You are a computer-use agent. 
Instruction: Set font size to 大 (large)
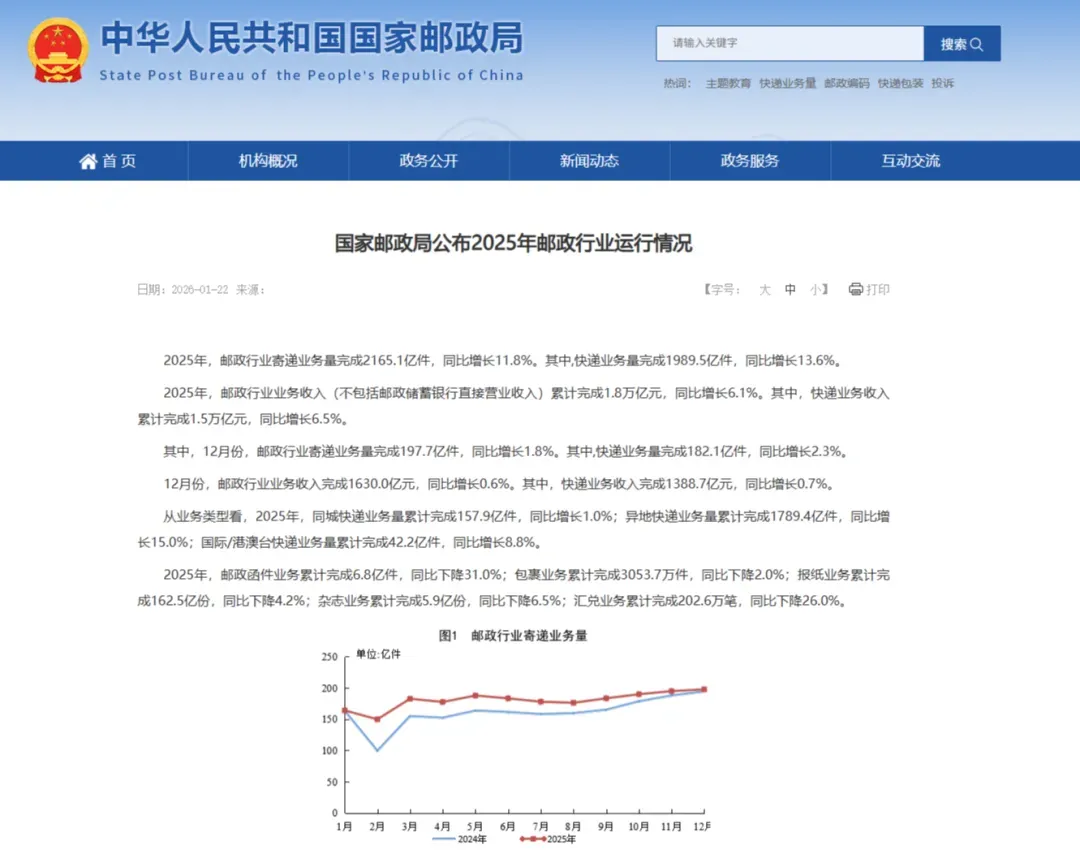765,290
